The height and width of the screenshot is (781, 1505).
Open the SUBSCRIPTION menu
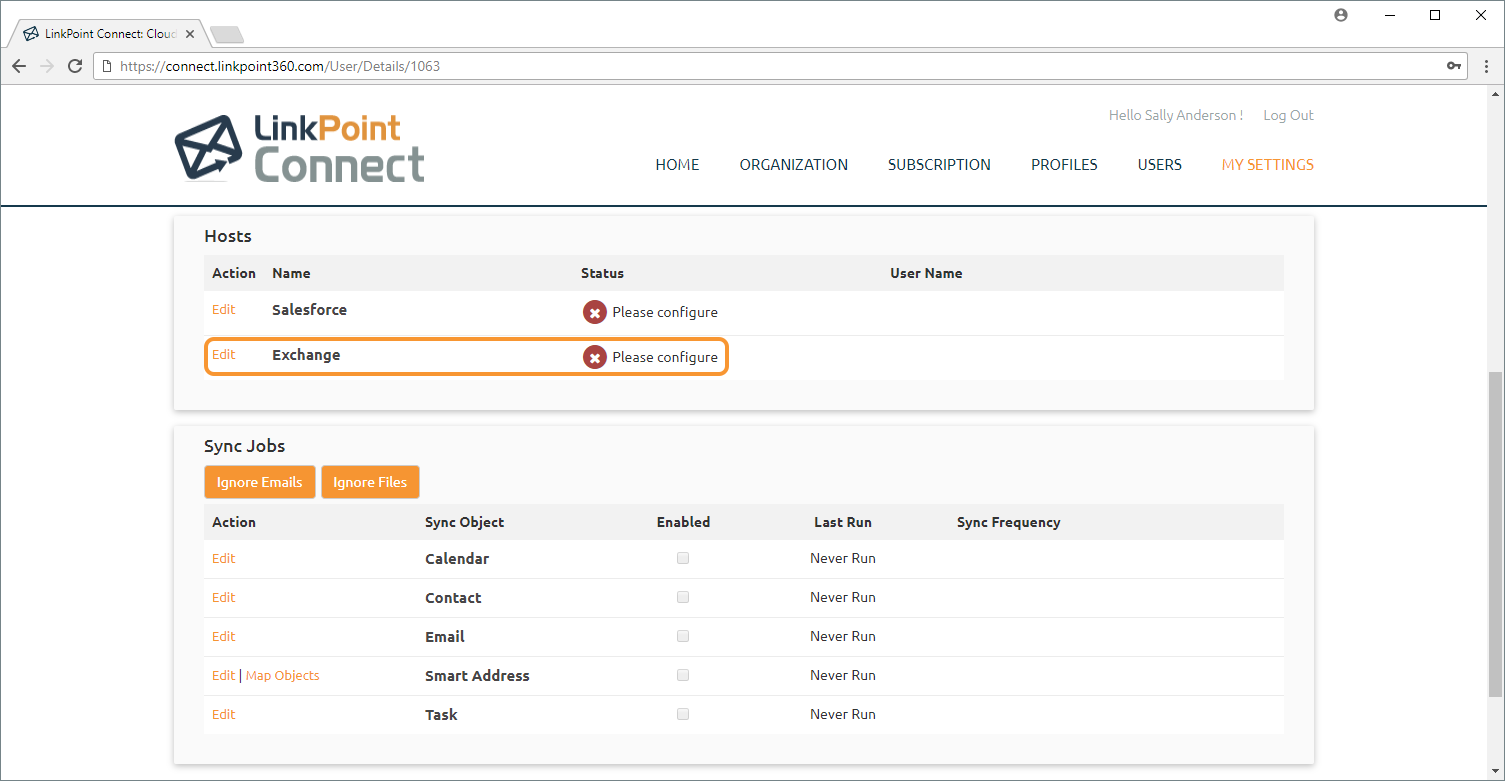tap(939, 165)
